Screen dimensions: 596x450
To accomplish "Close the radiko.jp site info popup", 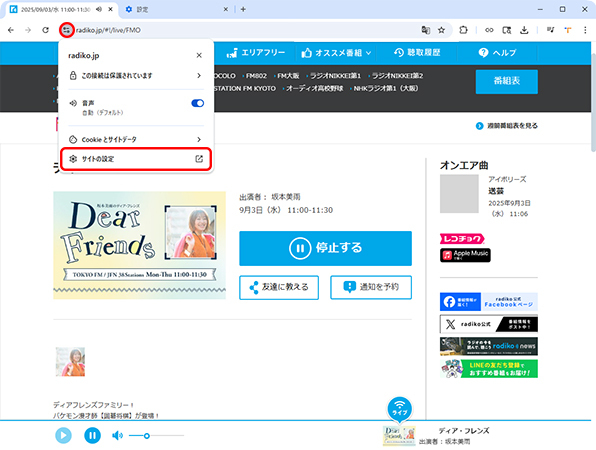I will click(x=199, y=55).
